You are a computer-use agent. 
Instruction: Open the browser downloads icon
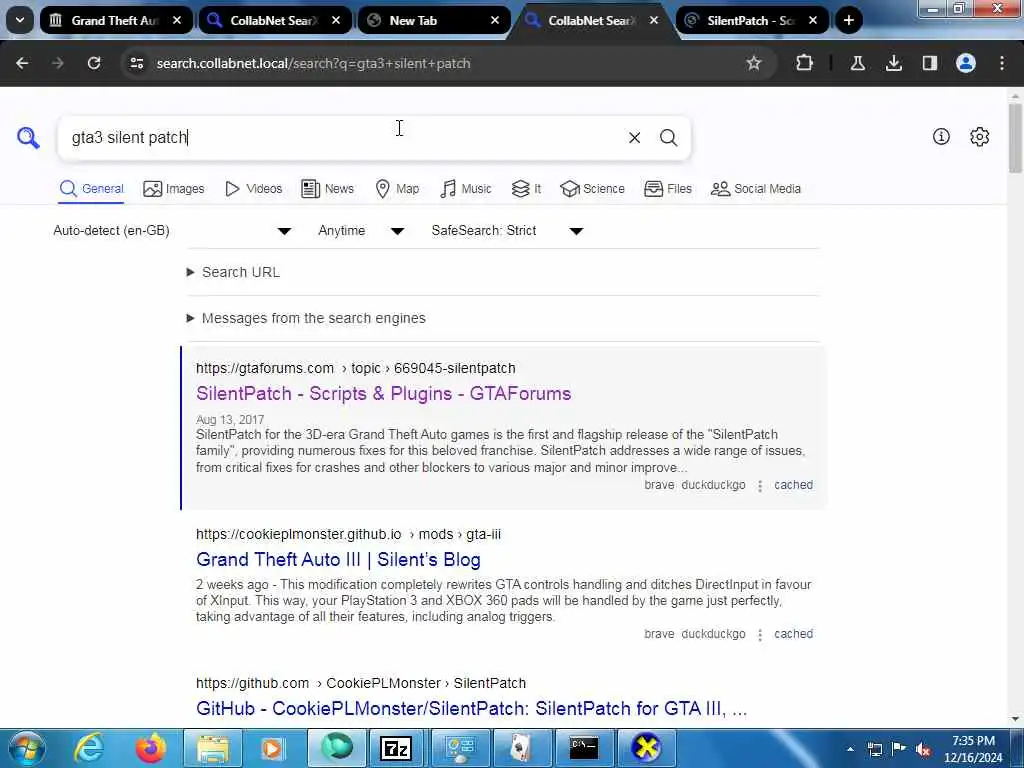tap(893, 63)
